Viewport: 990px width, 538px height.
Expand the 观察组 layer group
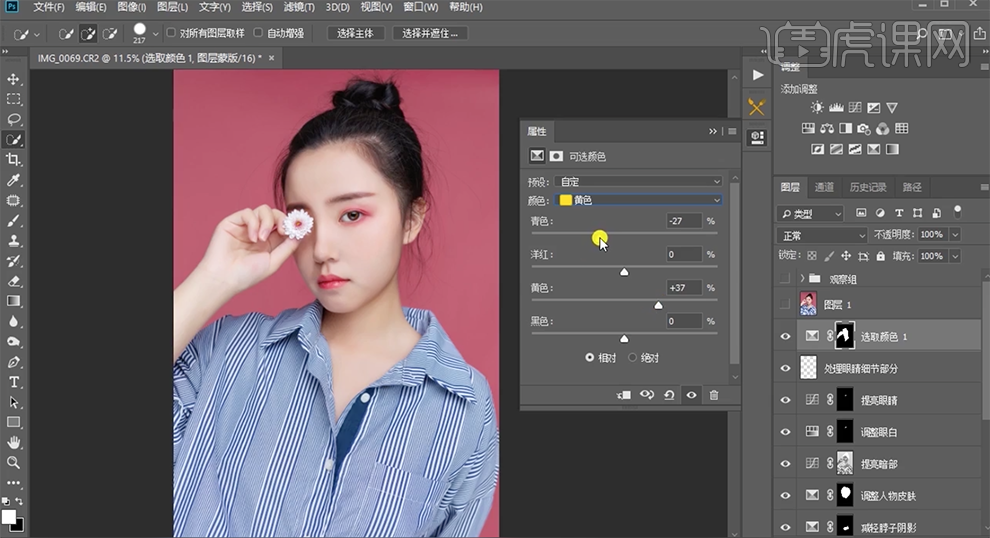click(802, 279)
